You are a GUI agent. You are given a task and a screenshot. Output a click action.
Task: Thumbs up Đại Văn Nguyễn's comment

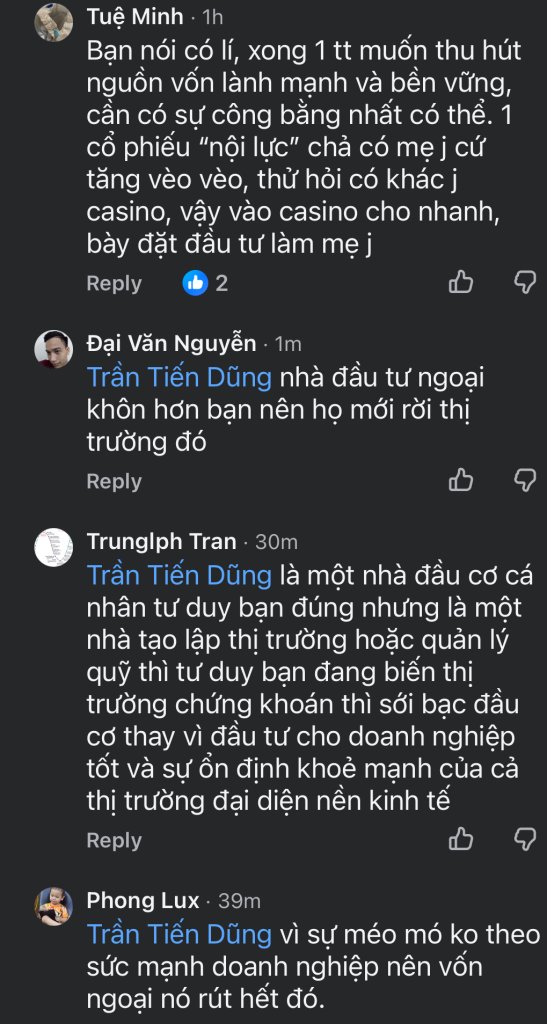tap(461, 480)
